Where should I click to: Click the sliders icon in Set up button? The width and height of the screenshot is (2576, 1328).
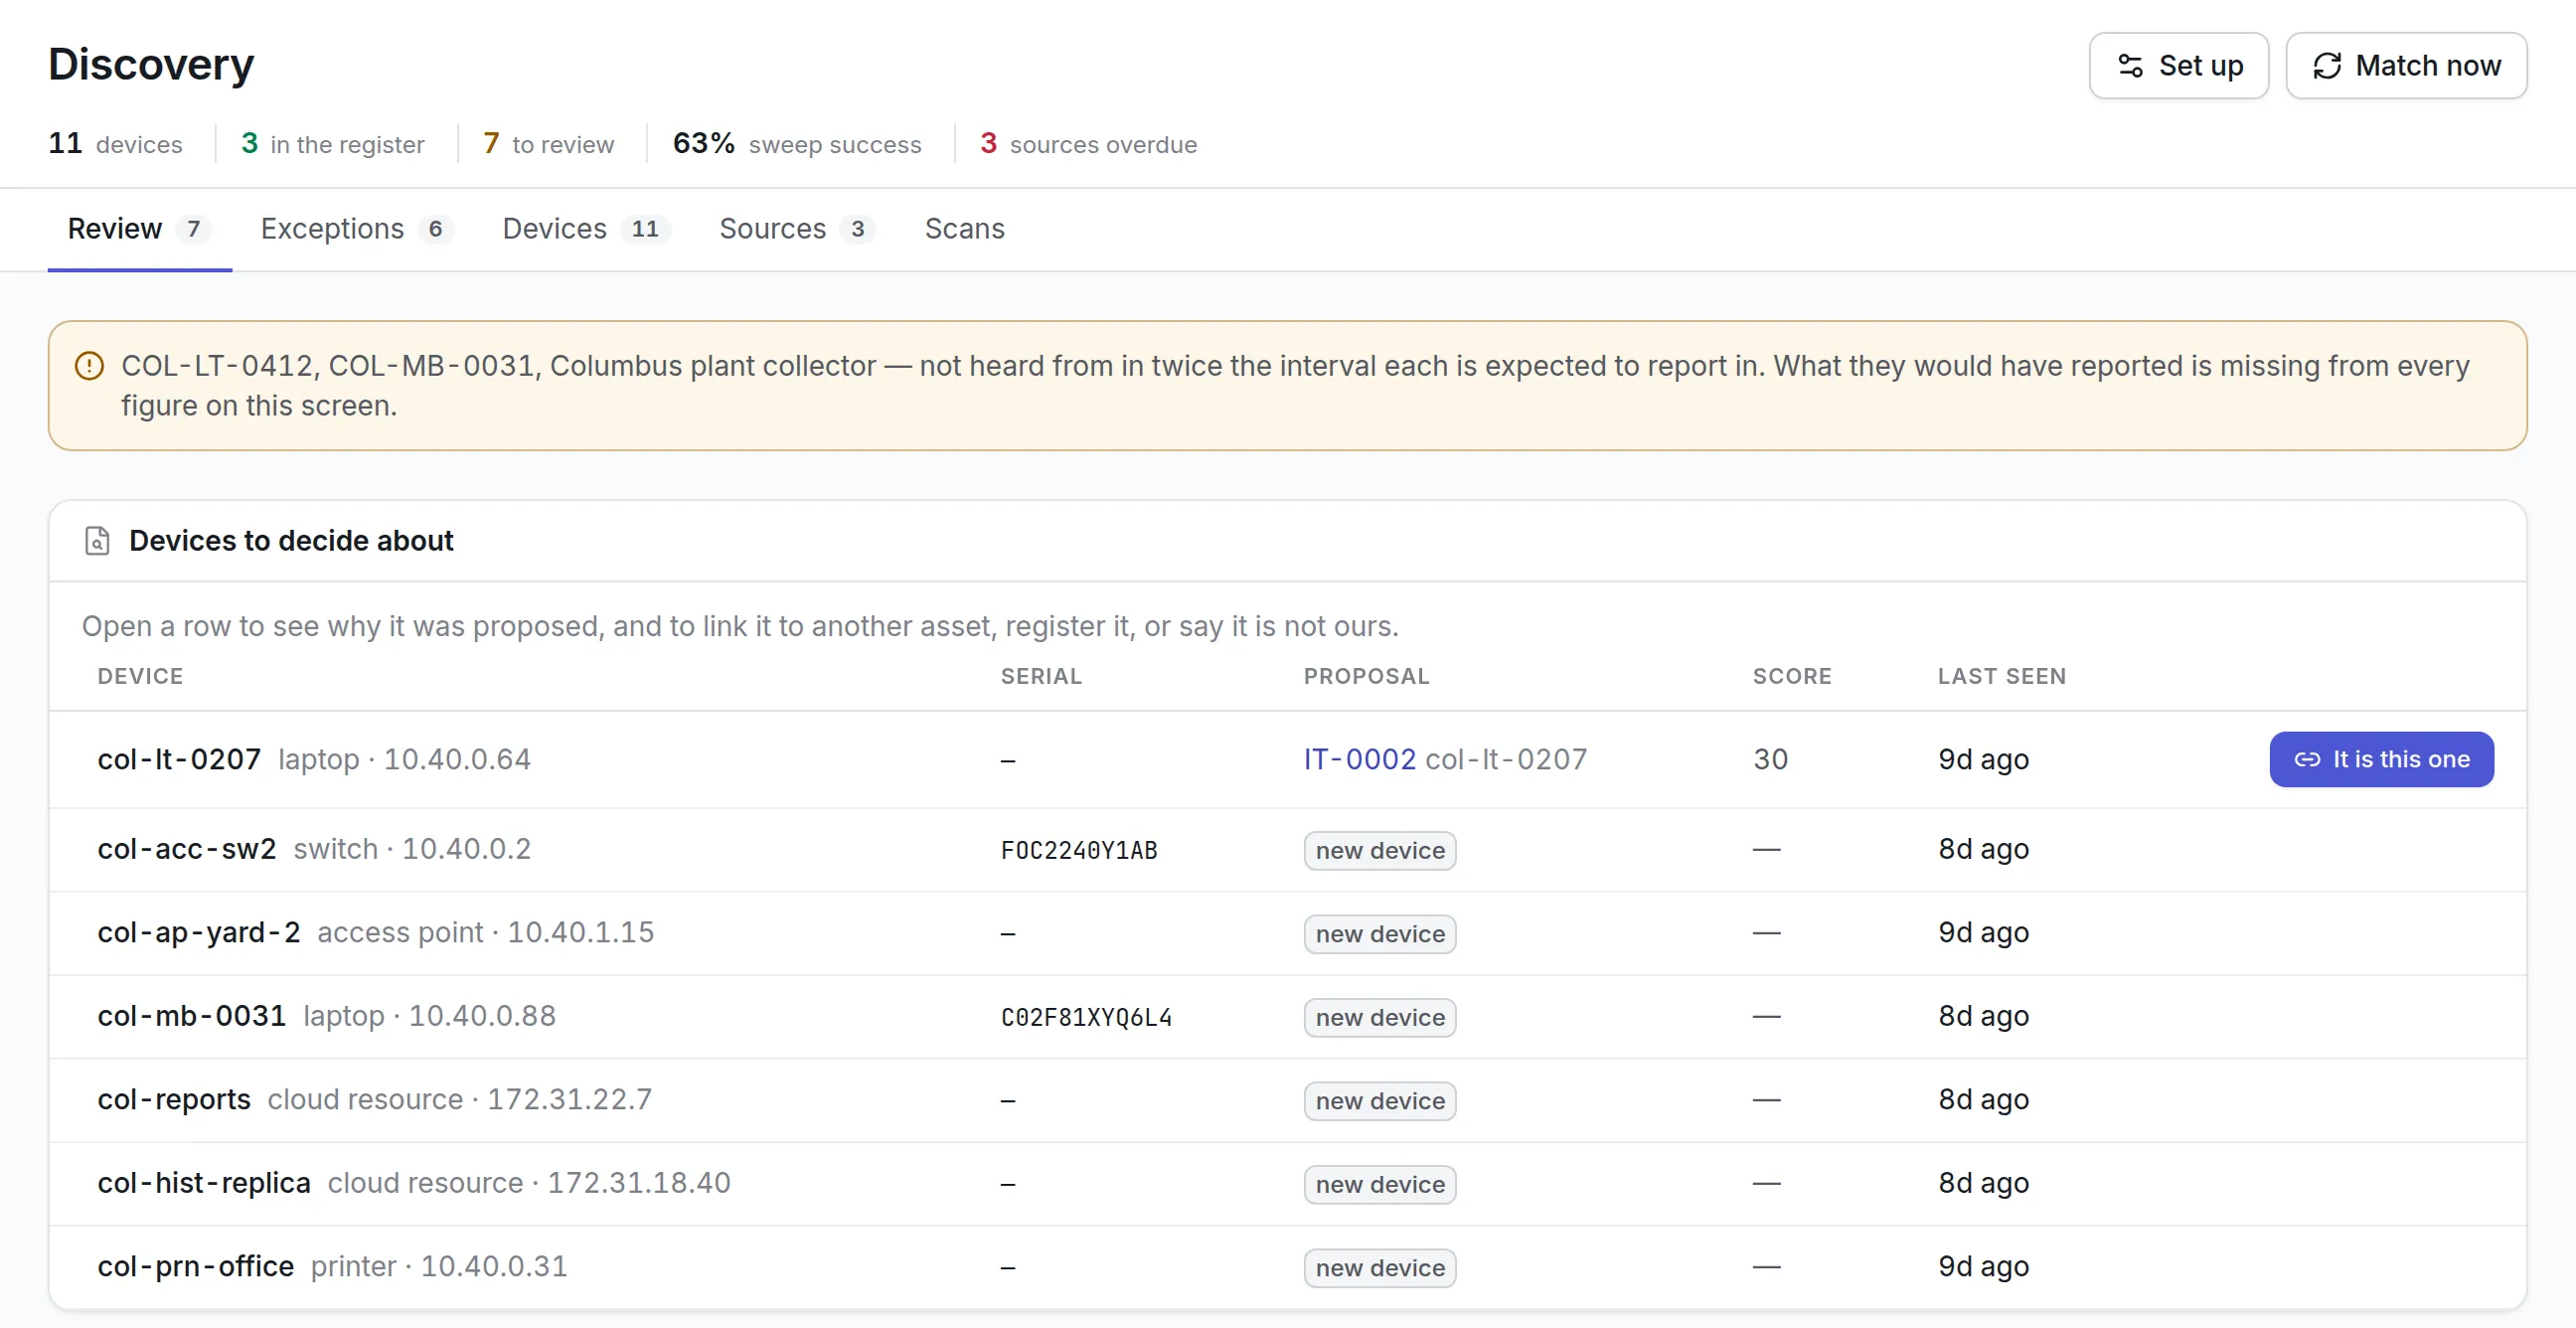[x=2130, y=66]
